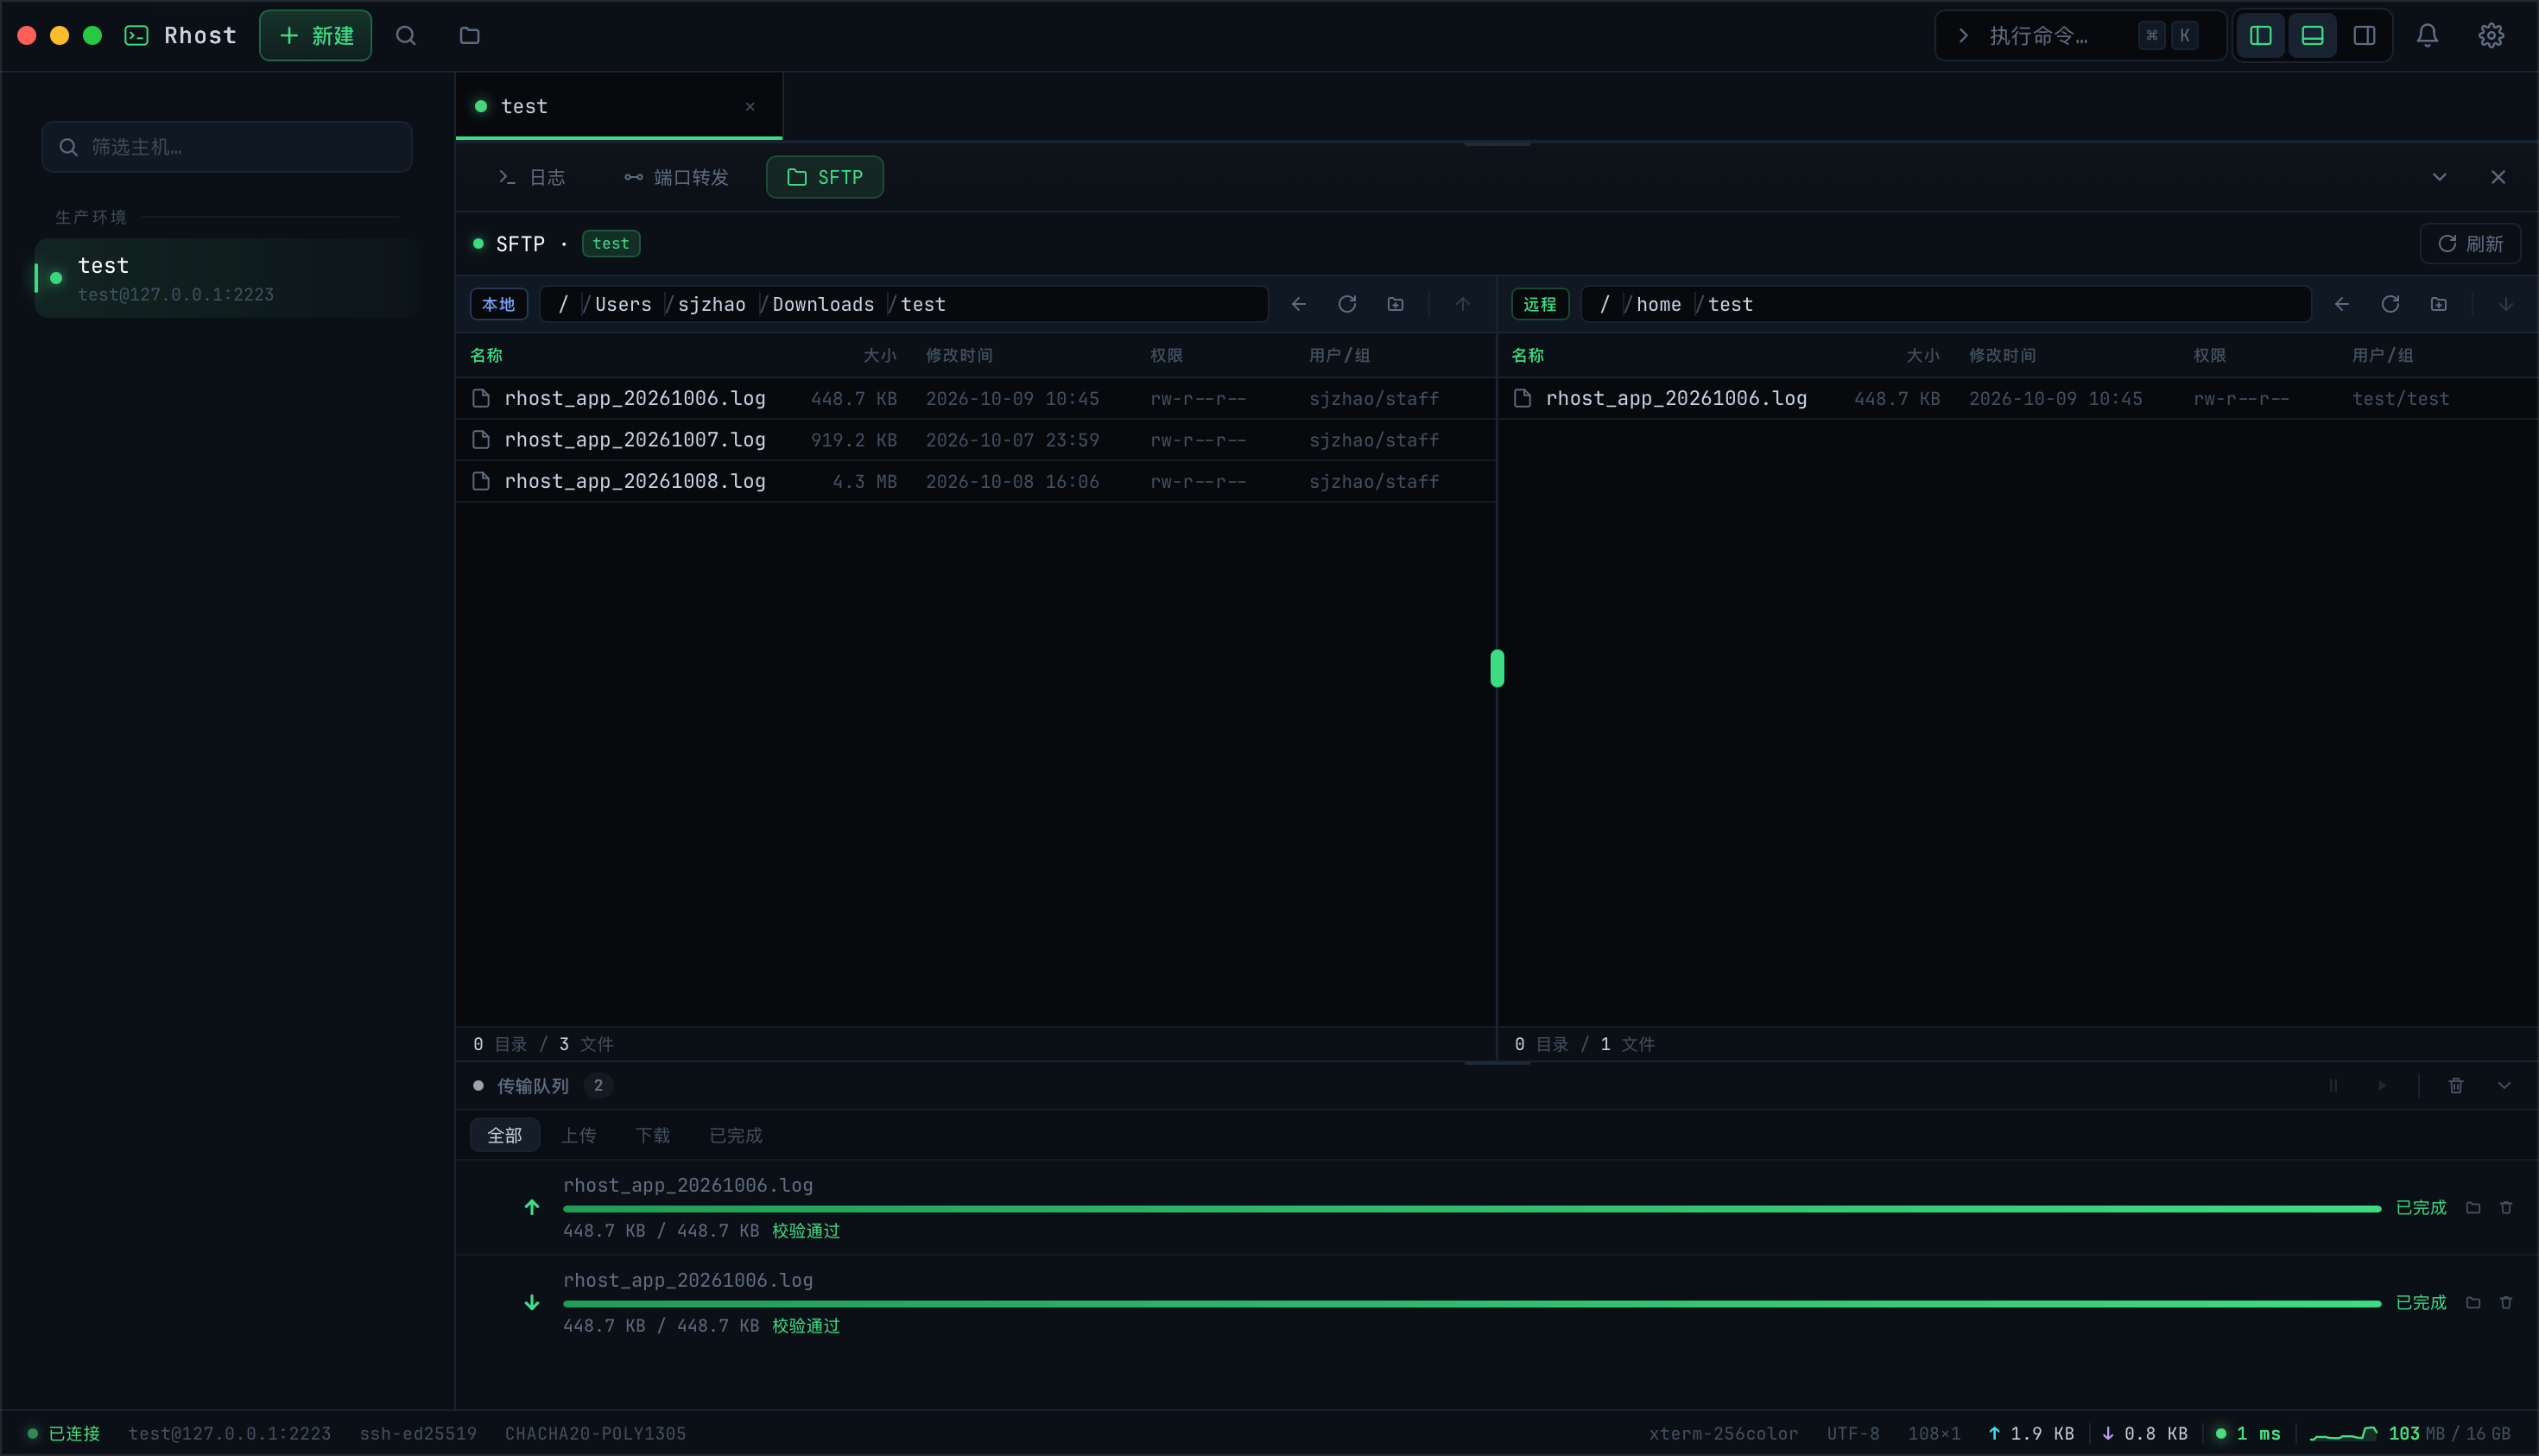Open settings via the gear icon
Image resolution: width=2539 pixels, height=1456 pixels.
(2490, 36)
